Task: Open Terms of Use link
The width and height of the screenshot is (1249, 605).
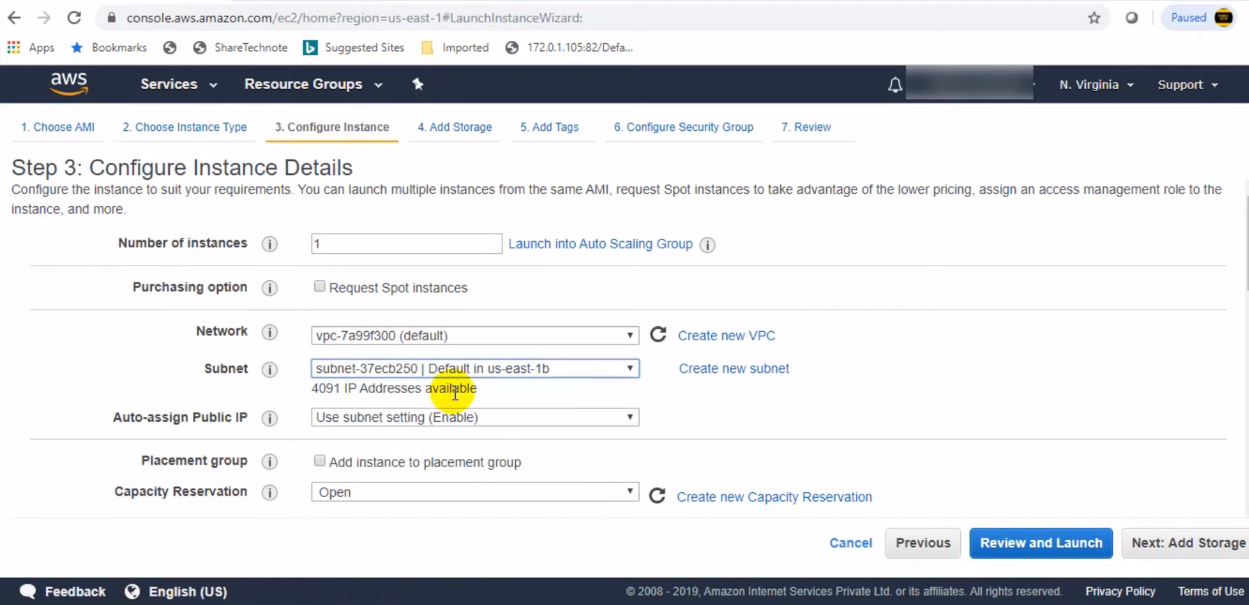Action: pyautogui.click(x=1211, y=592)
